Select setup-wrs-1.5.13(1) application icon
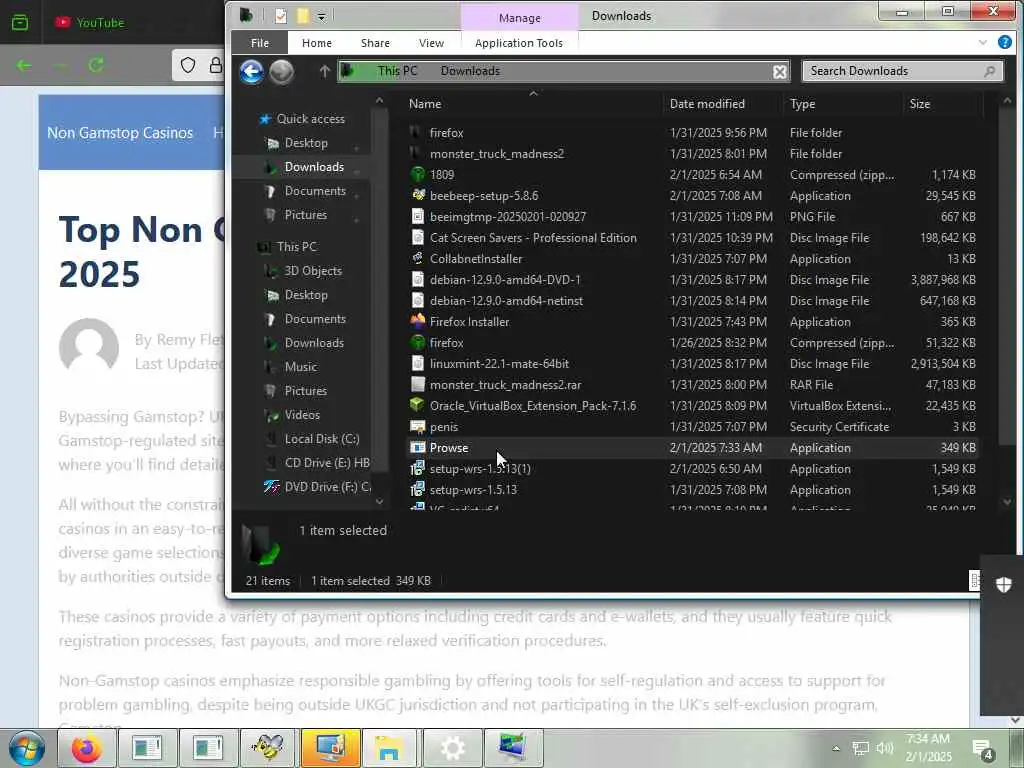 [418, 468]
